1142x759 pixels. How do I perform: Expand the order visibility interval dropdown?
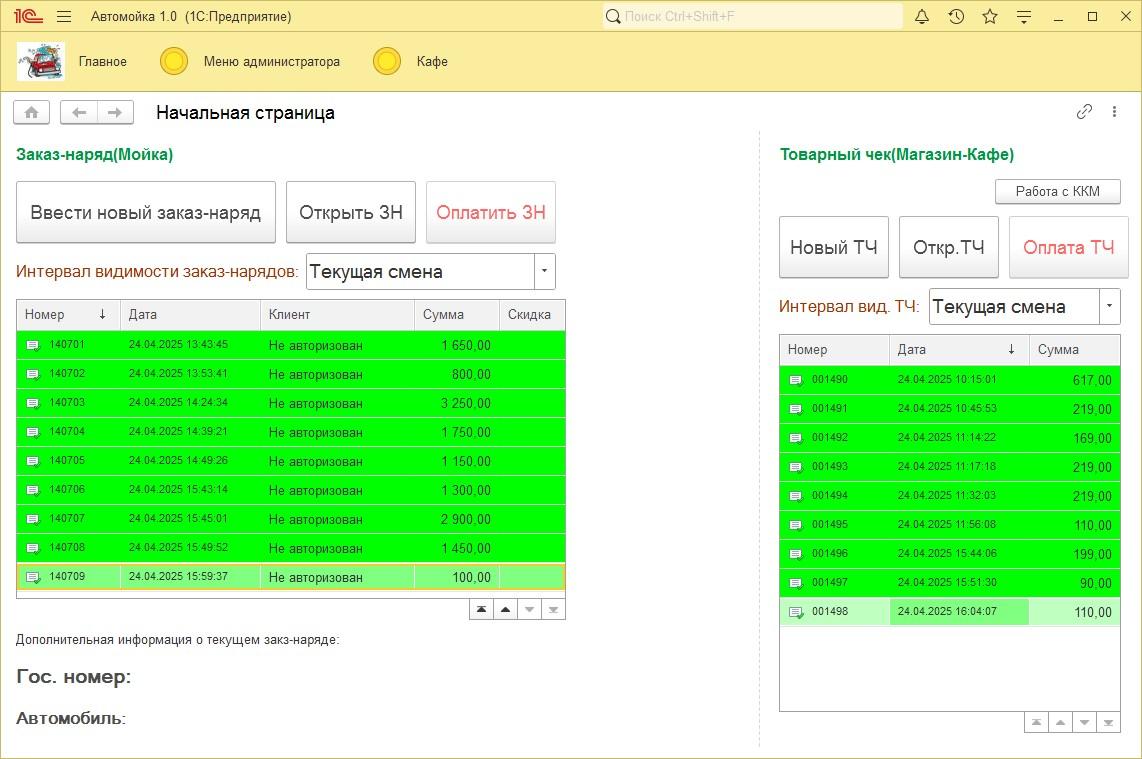[544, 271]
